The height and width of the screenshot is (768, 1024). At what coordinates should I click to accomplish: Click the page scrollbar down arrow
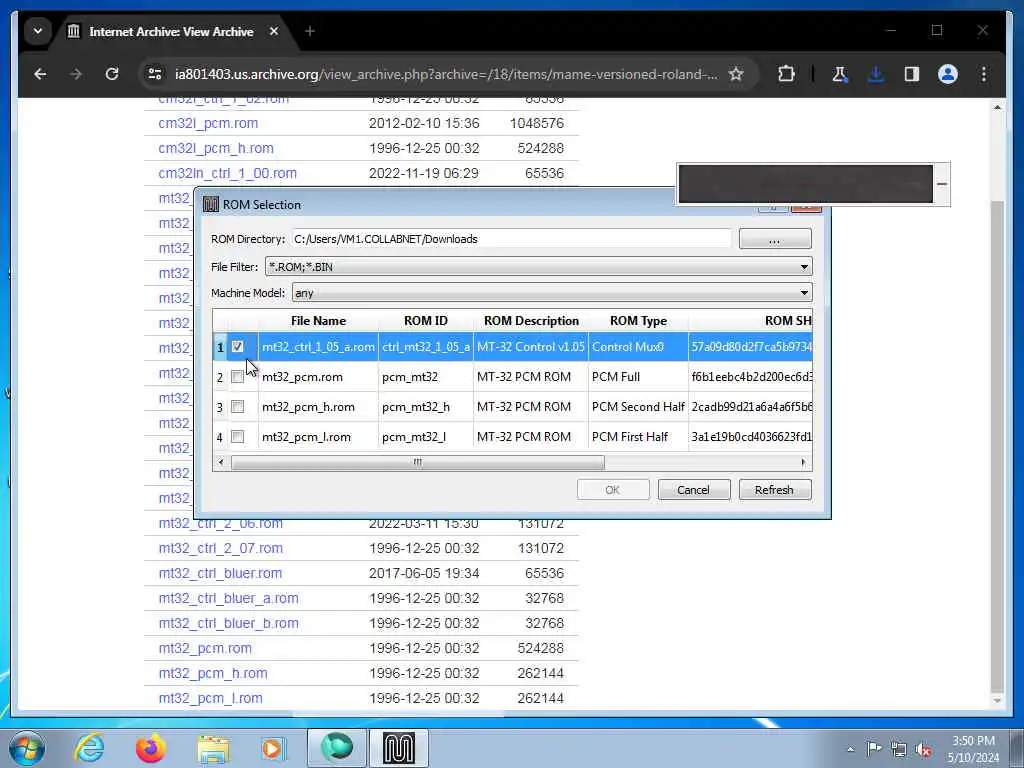click(x=997, y=701)
